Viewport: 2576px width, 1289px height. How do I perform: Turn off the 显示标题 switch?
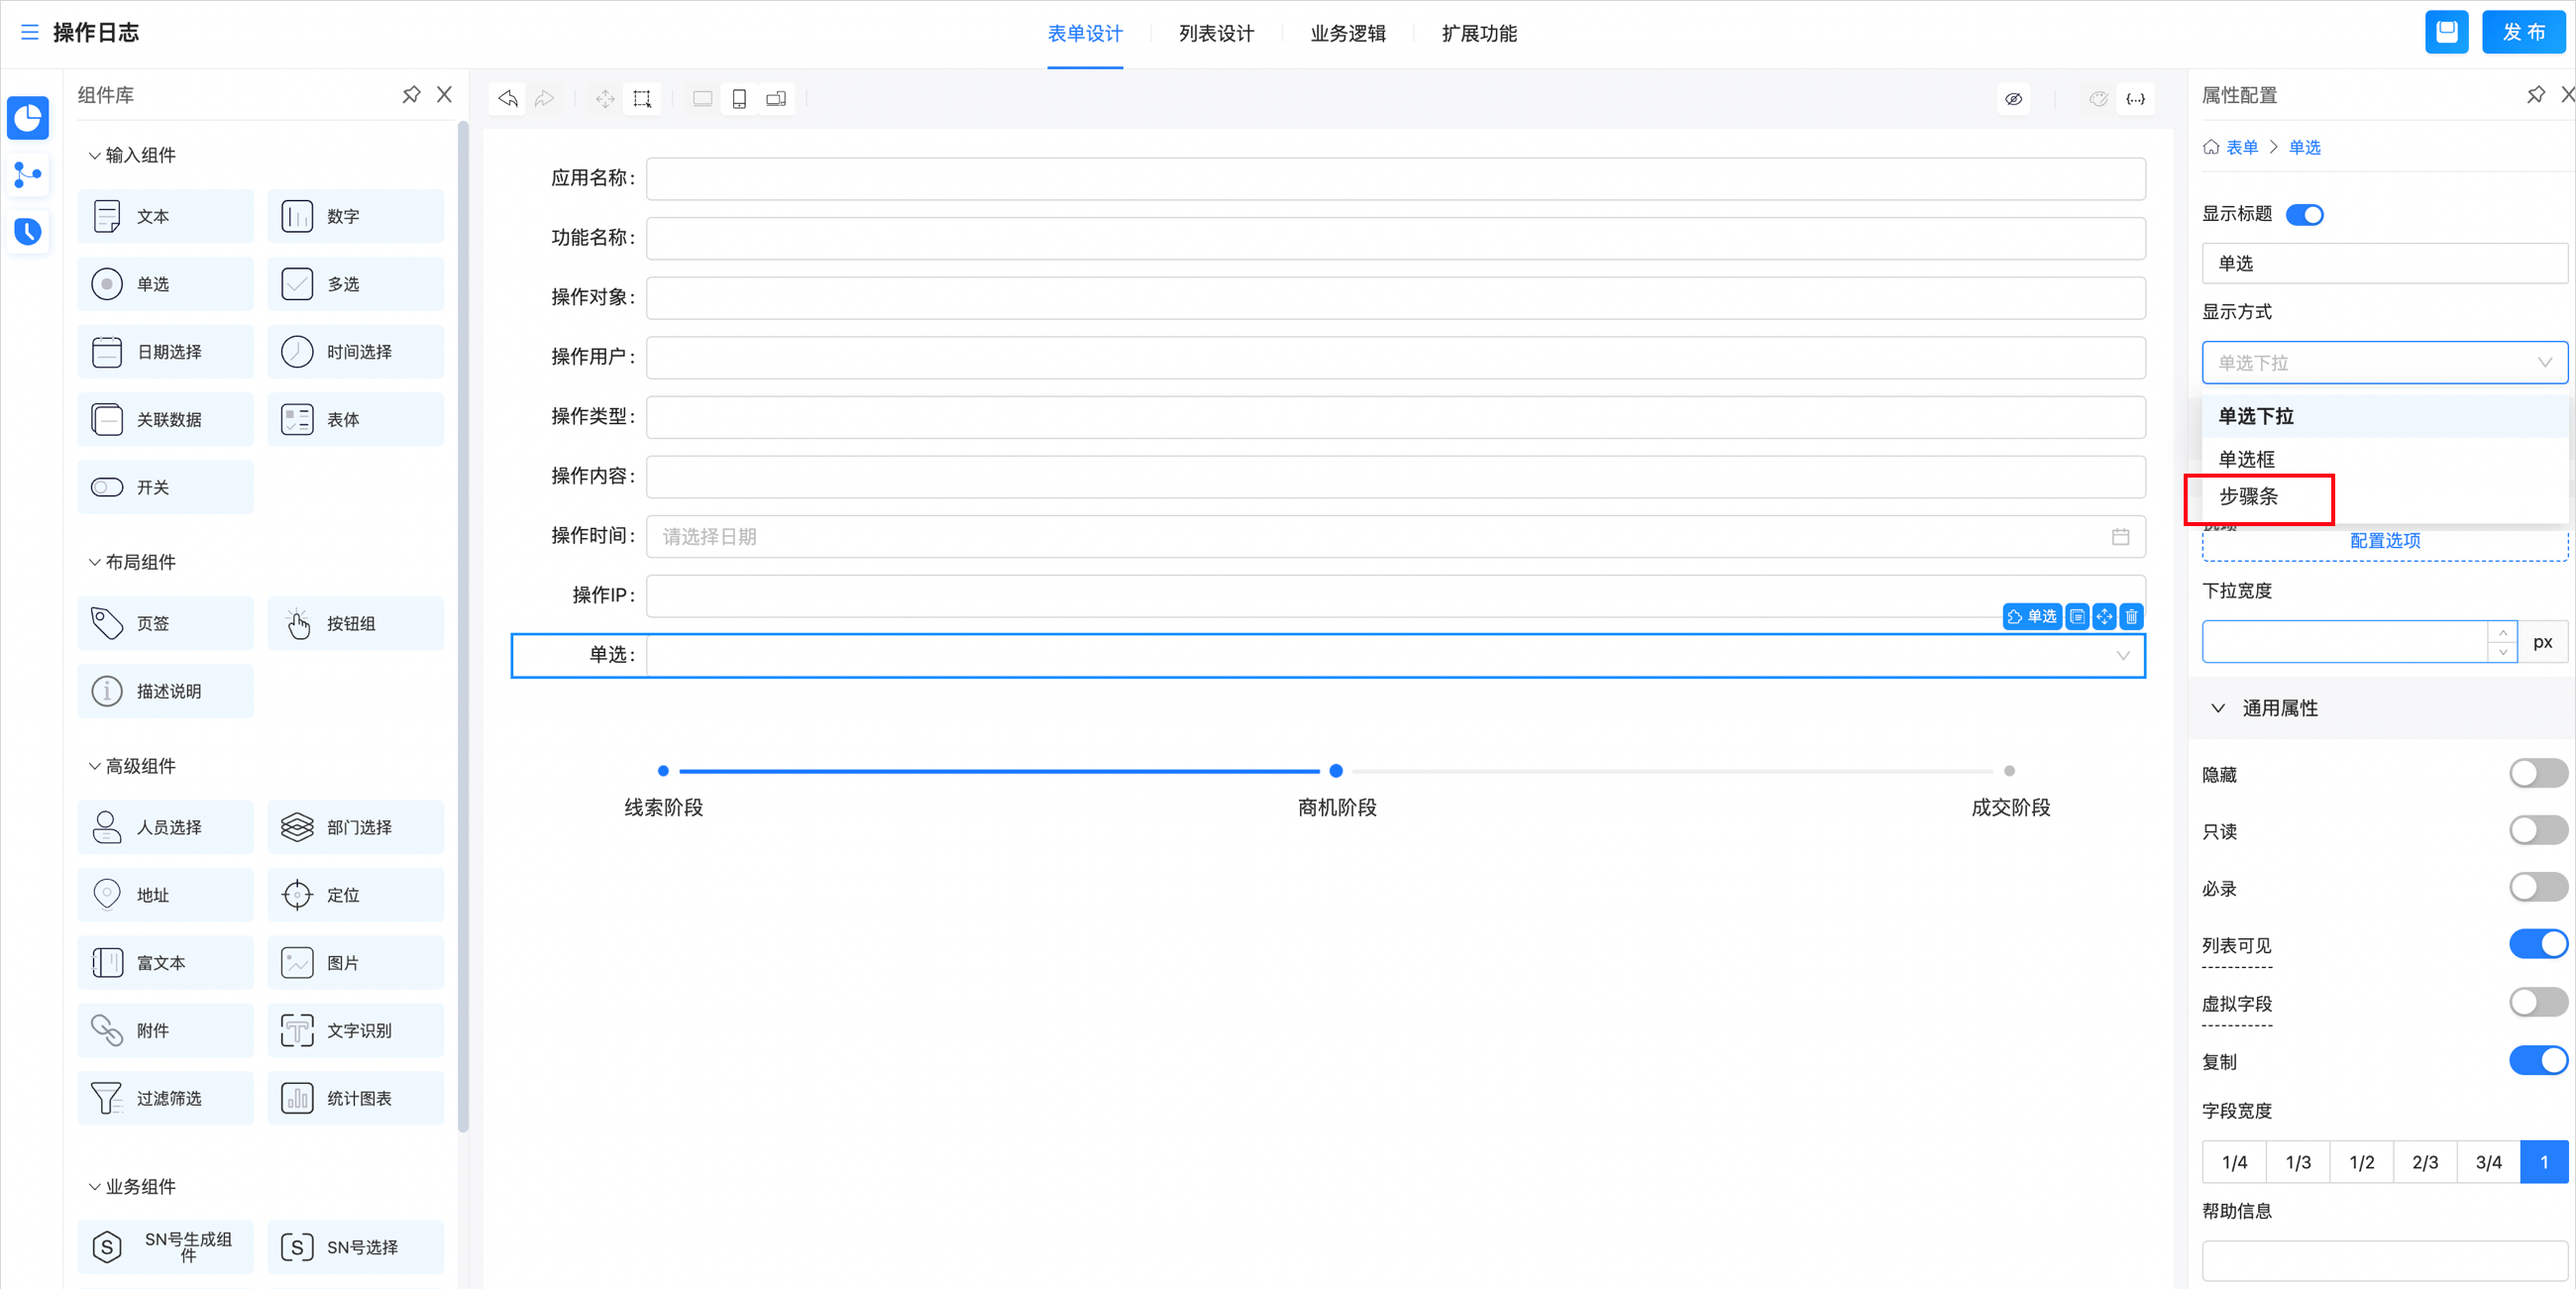tap(2304, 214)
